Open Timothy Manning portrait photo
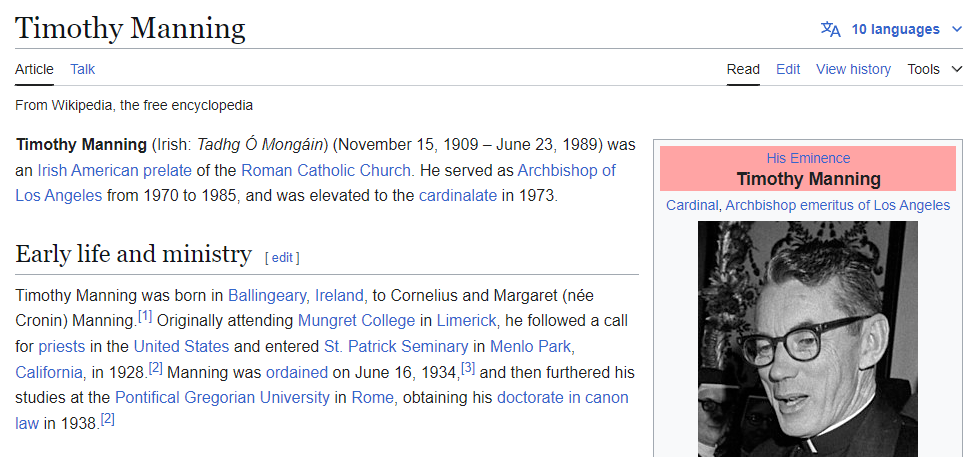Image resolution: width=965 pixels, height=457 pixels. coord(807,338)
